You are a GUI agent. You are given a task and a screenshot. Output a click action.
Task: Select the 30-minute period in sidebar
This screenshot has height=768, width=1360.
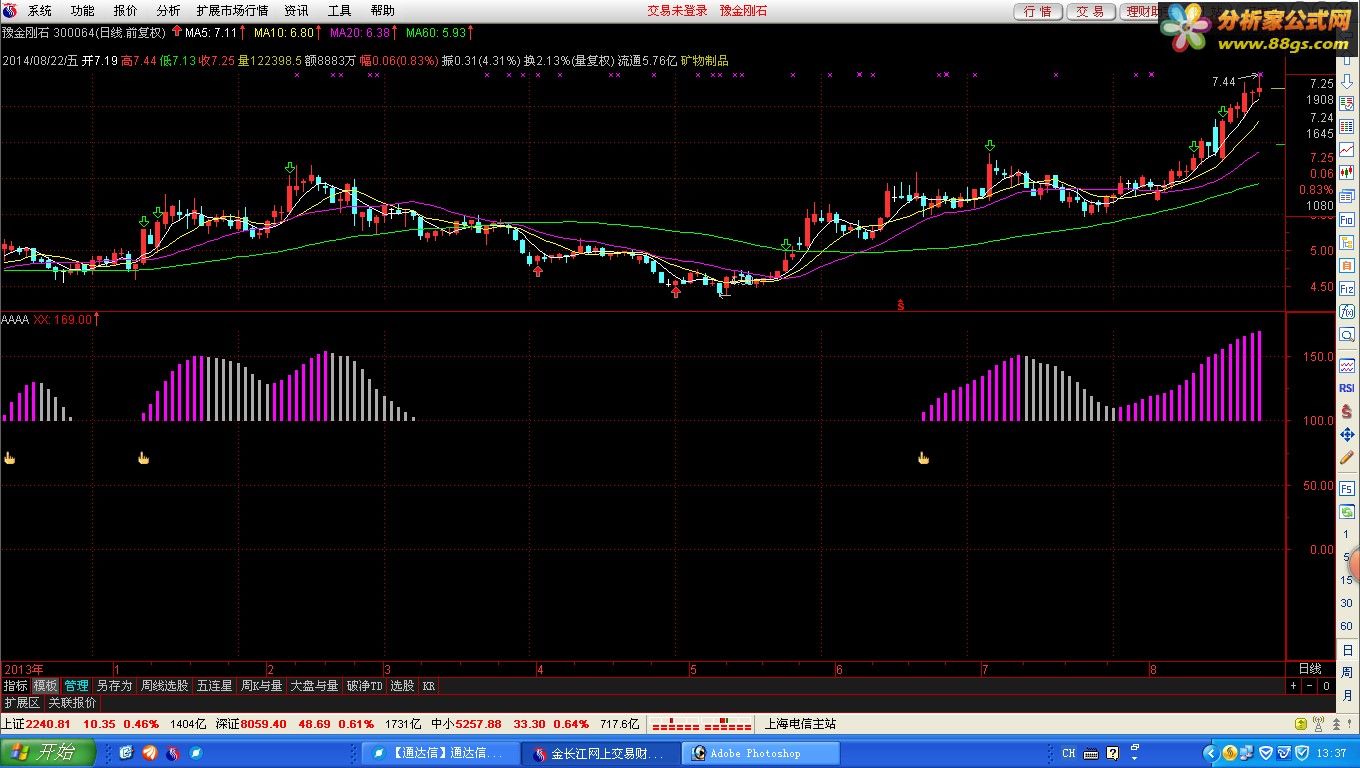click(1347, 603)
